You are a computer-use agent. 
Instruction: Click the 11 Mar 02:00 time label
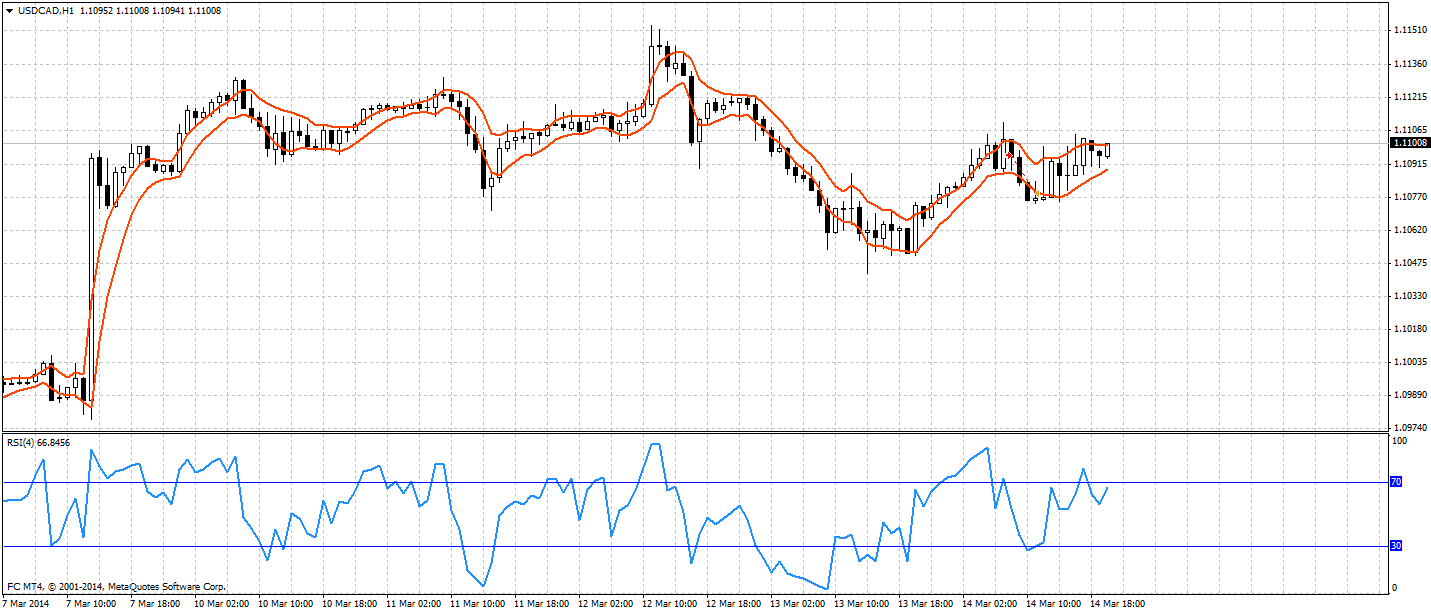[414, 604]
